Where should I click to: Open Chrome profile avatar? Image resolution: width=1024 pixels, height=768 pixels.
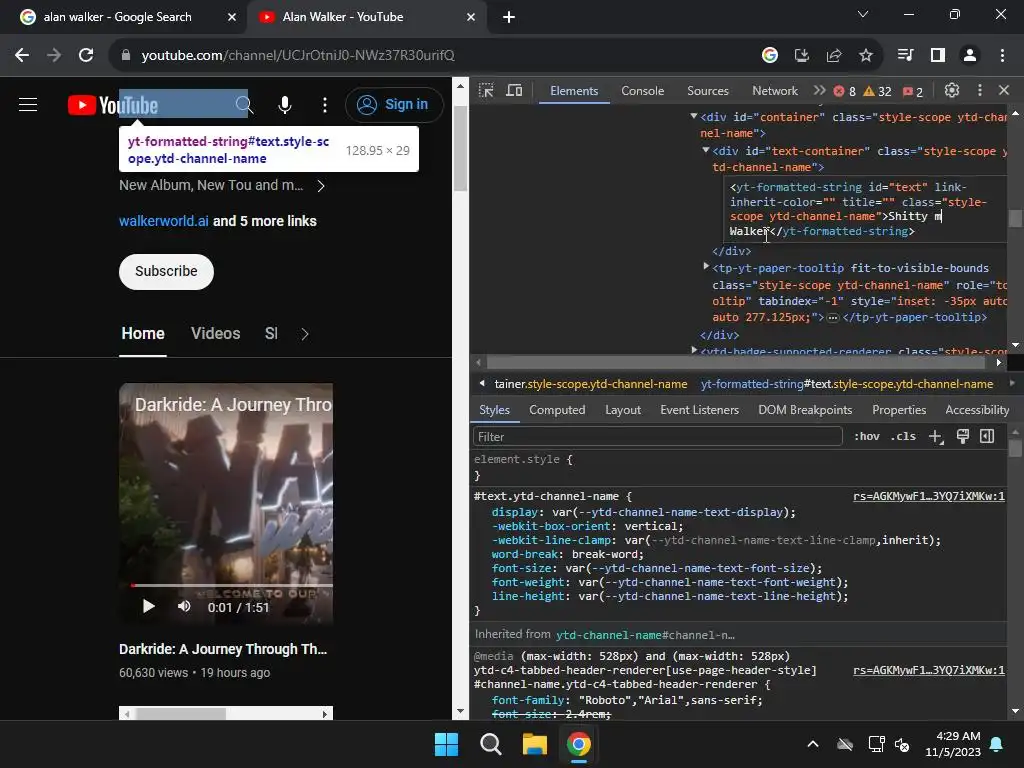970,55
